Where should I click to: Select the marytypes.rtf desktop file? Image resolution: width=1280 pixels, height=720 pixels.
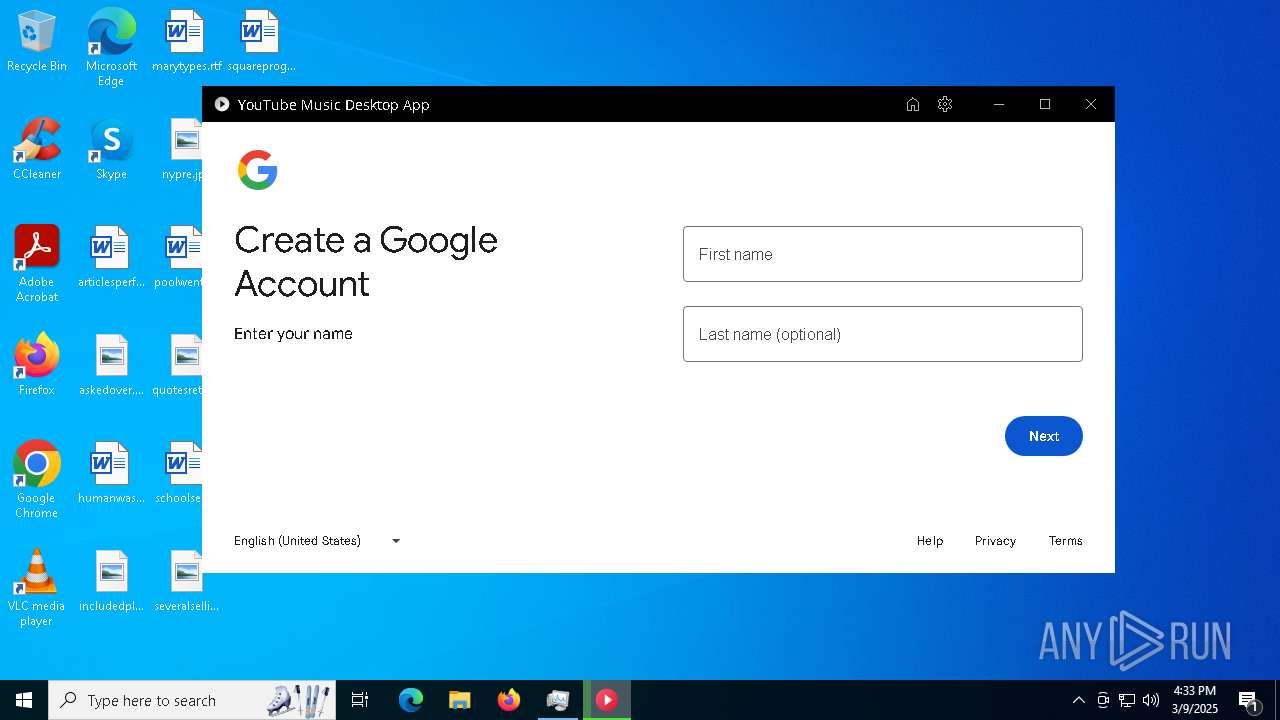185,42
